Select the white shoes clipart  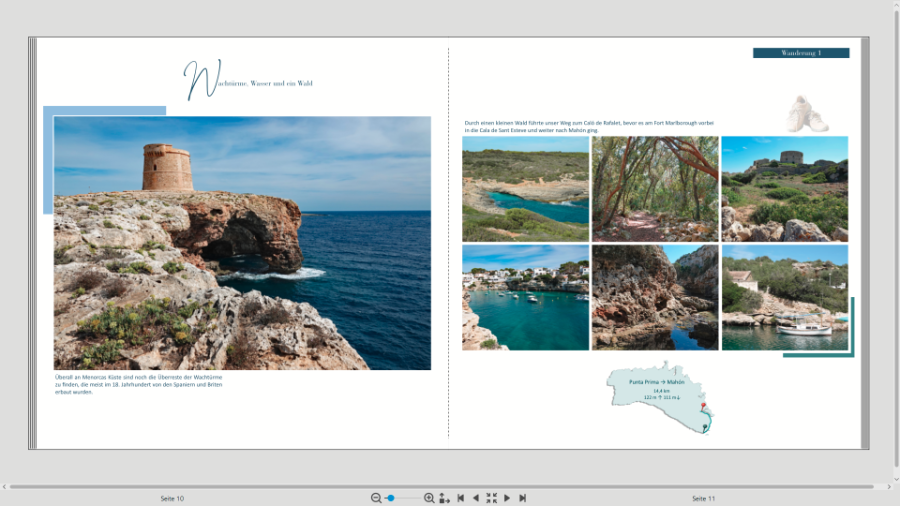[806, 115]
